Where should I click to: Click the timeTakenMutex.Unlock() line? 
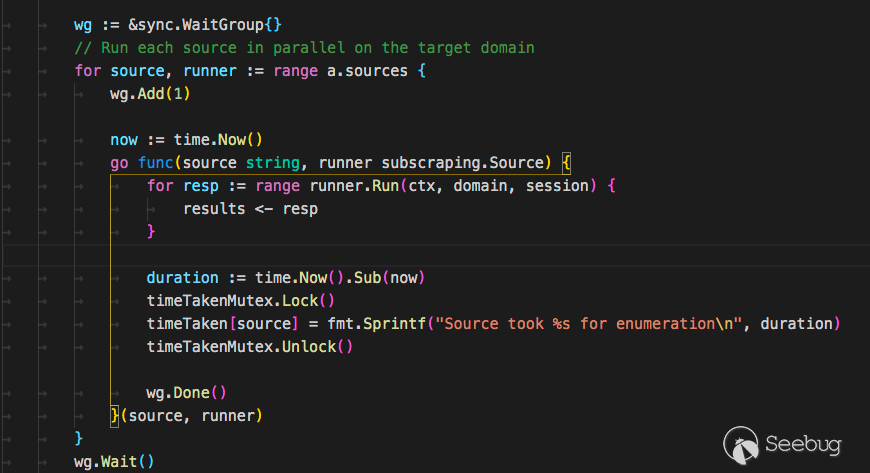250,347
